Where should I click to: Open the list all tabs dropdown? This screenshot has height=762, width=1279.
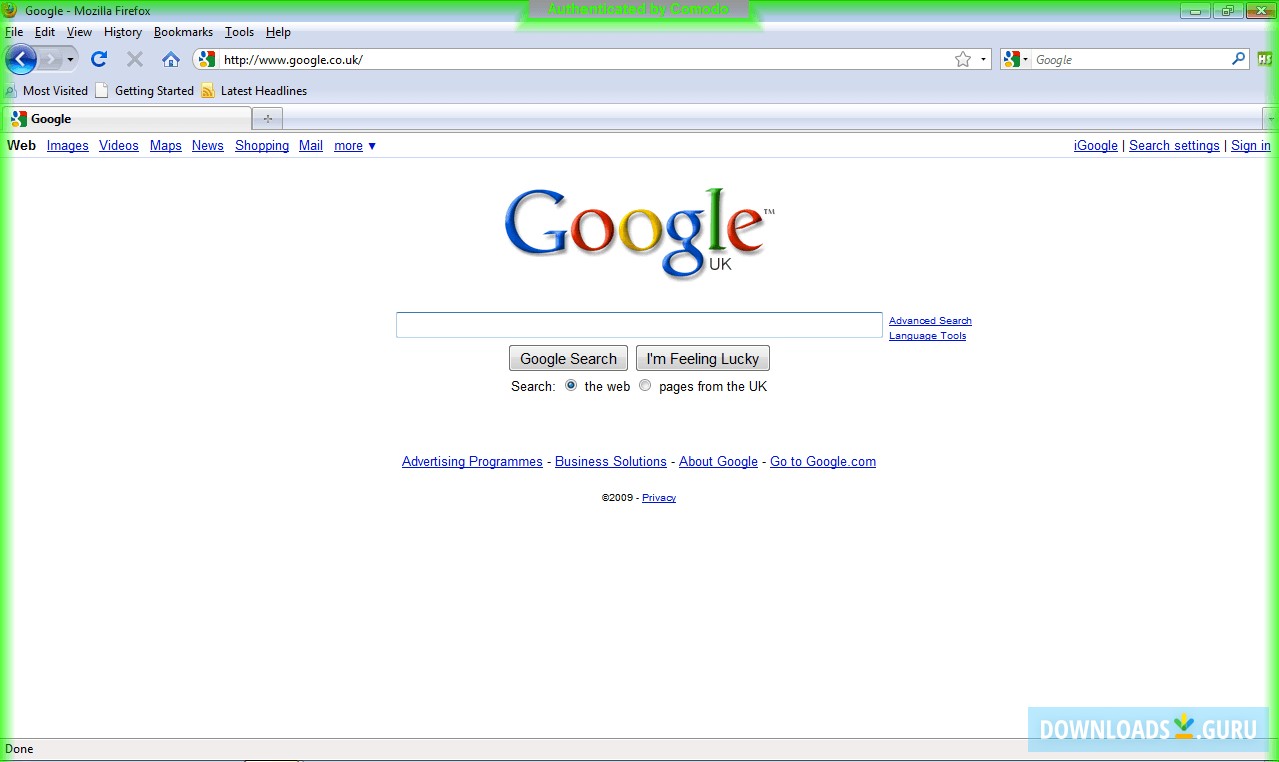click(x=1271, y=118)
